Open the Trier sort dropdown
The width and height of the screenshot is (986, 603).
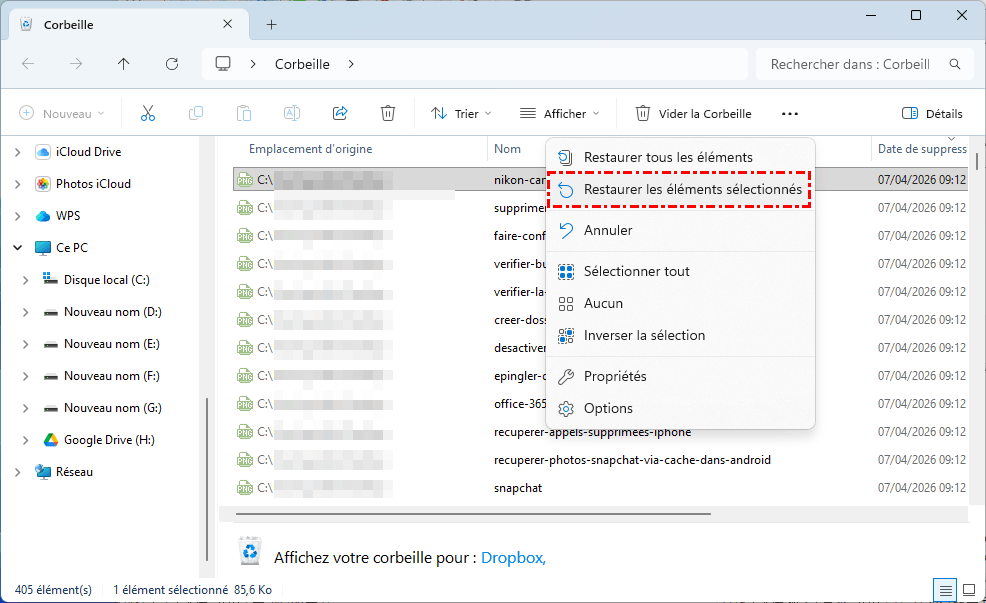[x=461, y=114]
